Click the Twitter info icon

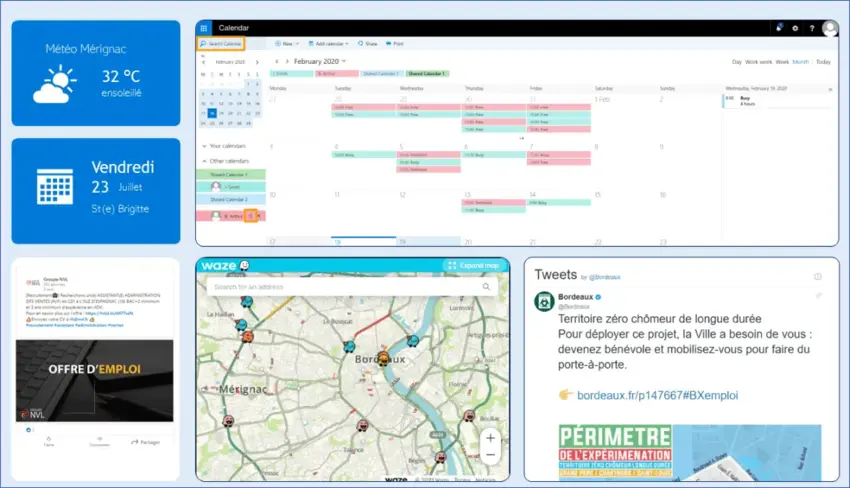click(x=818, y=276)
